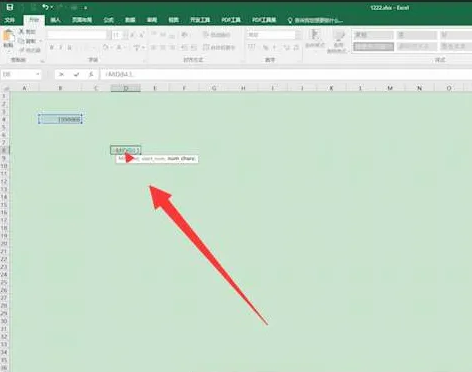Click the Wrap Text button
Viewport: 472px width, 372px height.
click(x=217, y=35)
